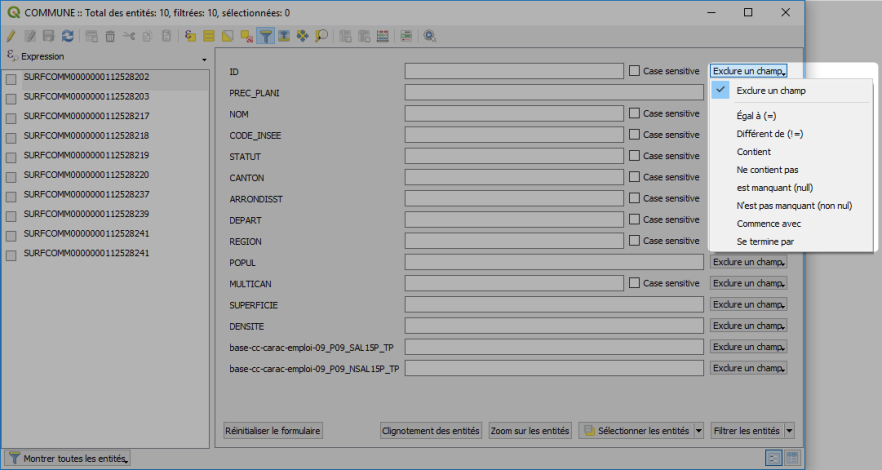882x470 pixels.
Task: Check the Case sensitive box for STATUT
Action: coord(634,156)
